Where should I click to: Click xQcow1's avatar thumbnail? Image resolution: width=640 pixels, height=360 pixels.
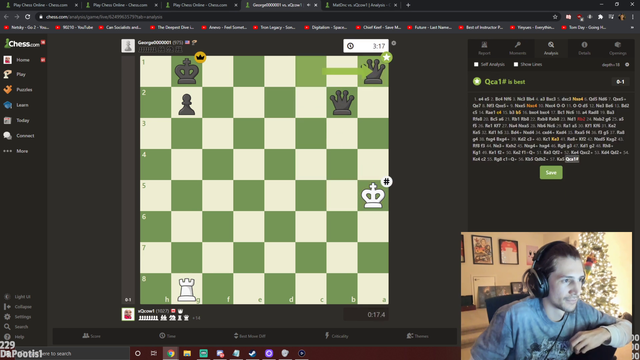128,314
